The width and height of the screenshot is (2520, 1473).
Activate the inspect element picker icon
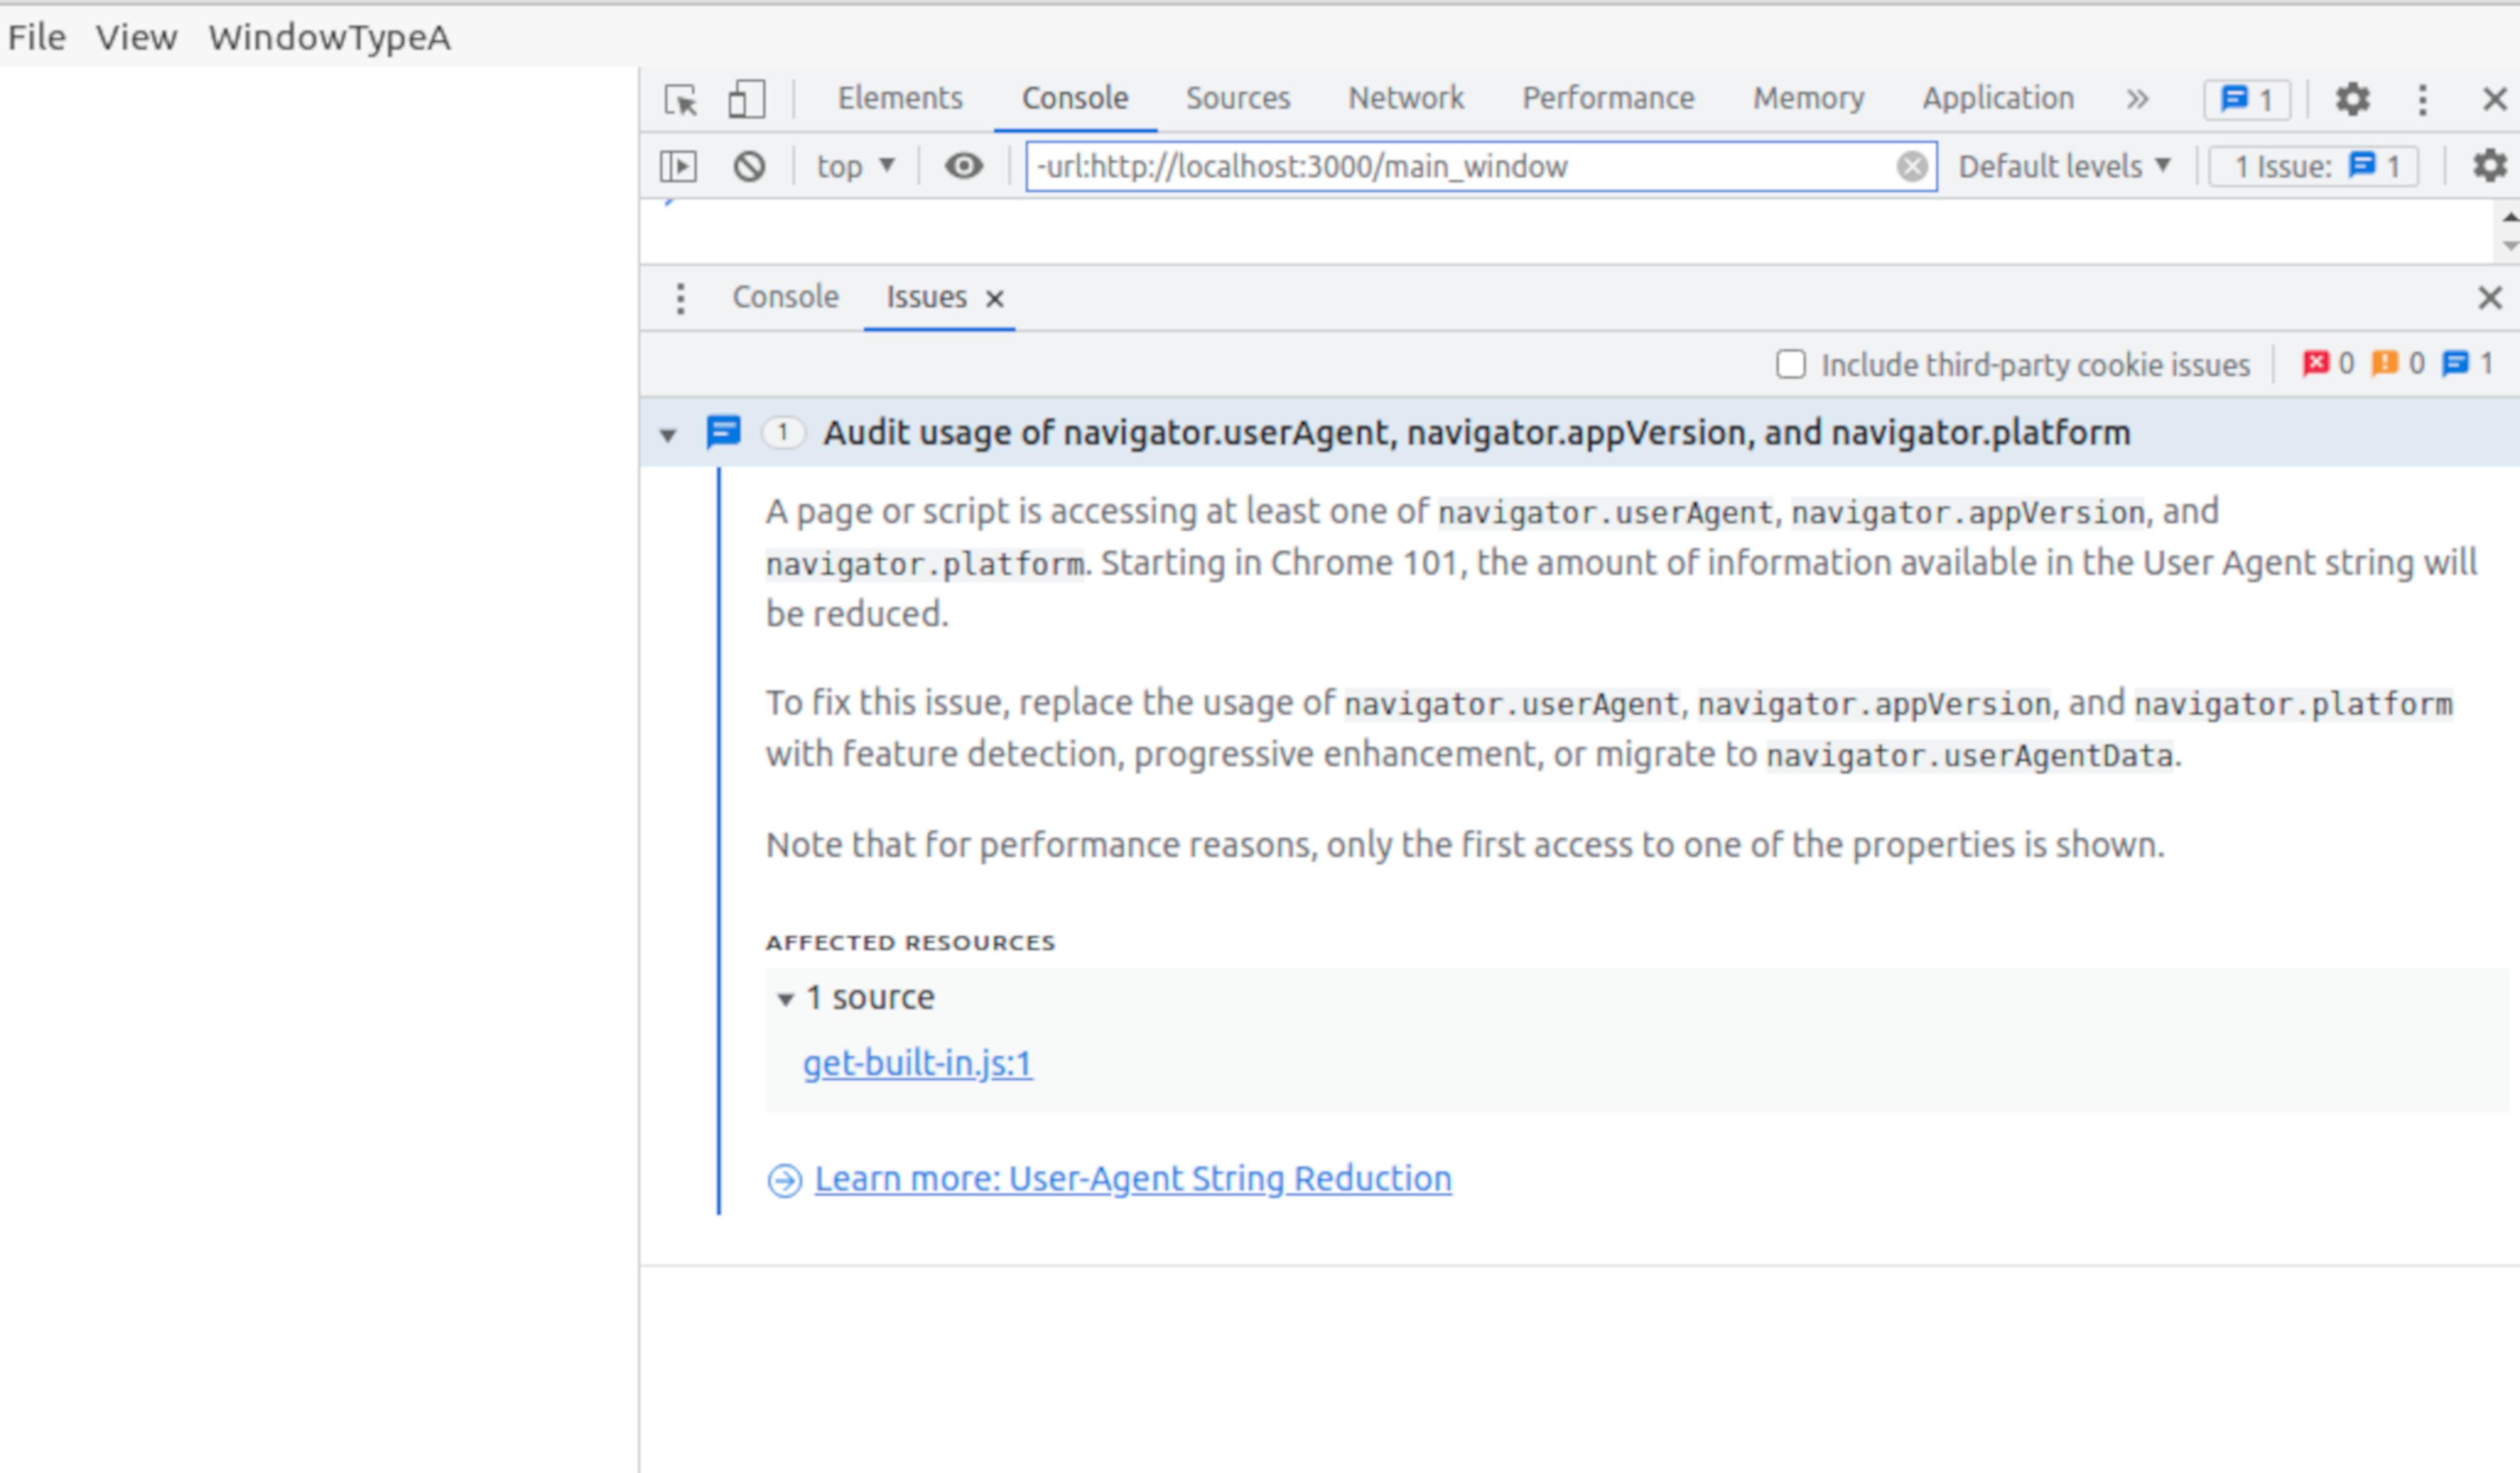pyautogui.click(x=681, y=100)
